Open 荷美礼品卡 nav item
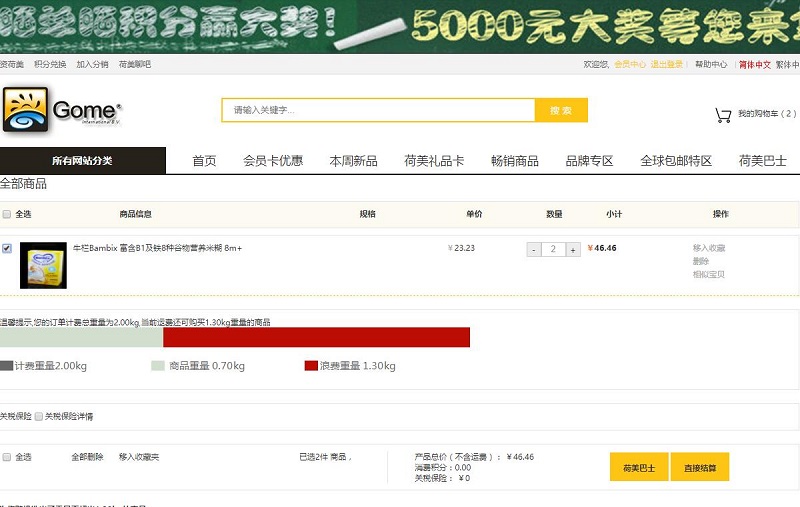 pos(434,161)
